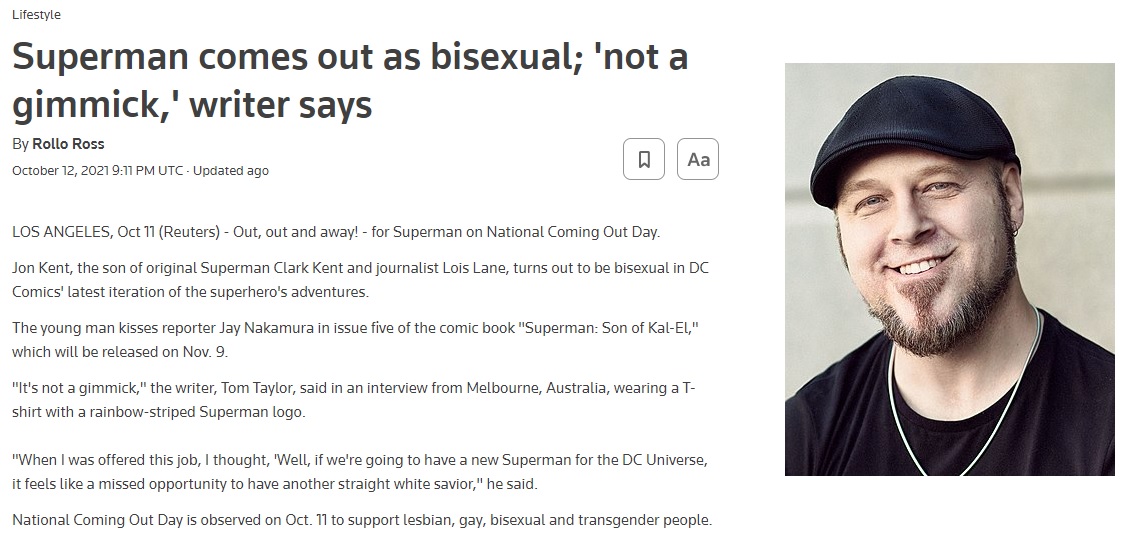Click the National Coming Out Day closing paragraph
The height and width of the screenshot is (539, 1122).
click(362, 520)
